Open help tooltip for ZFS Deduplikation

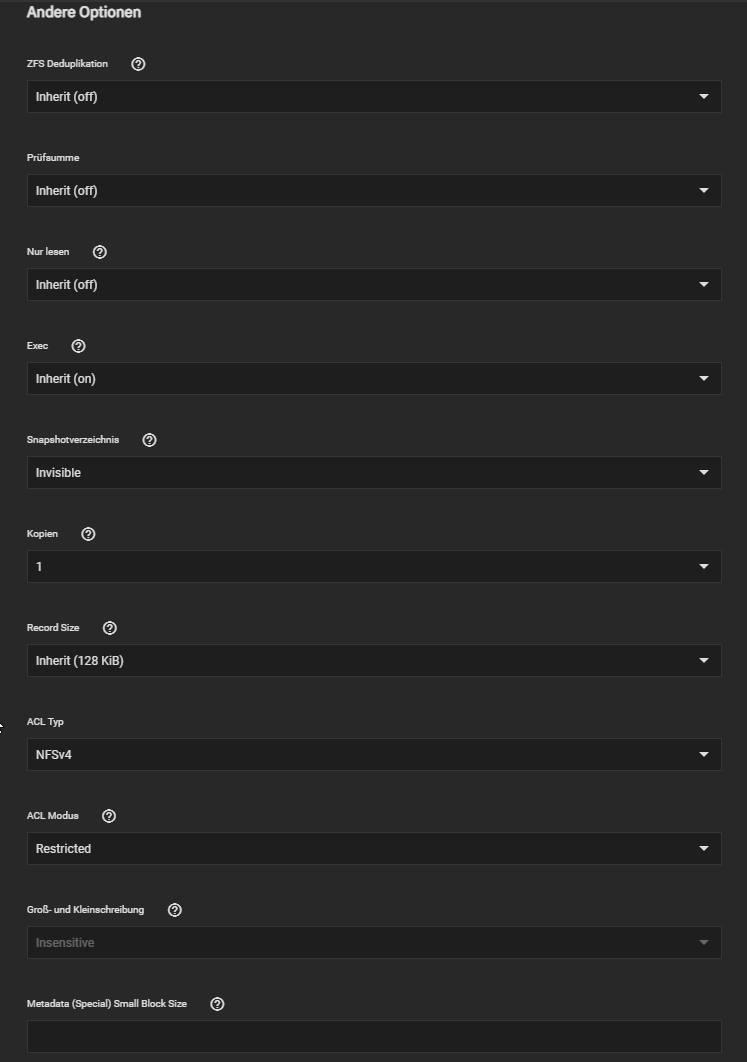tap(138, 64)
